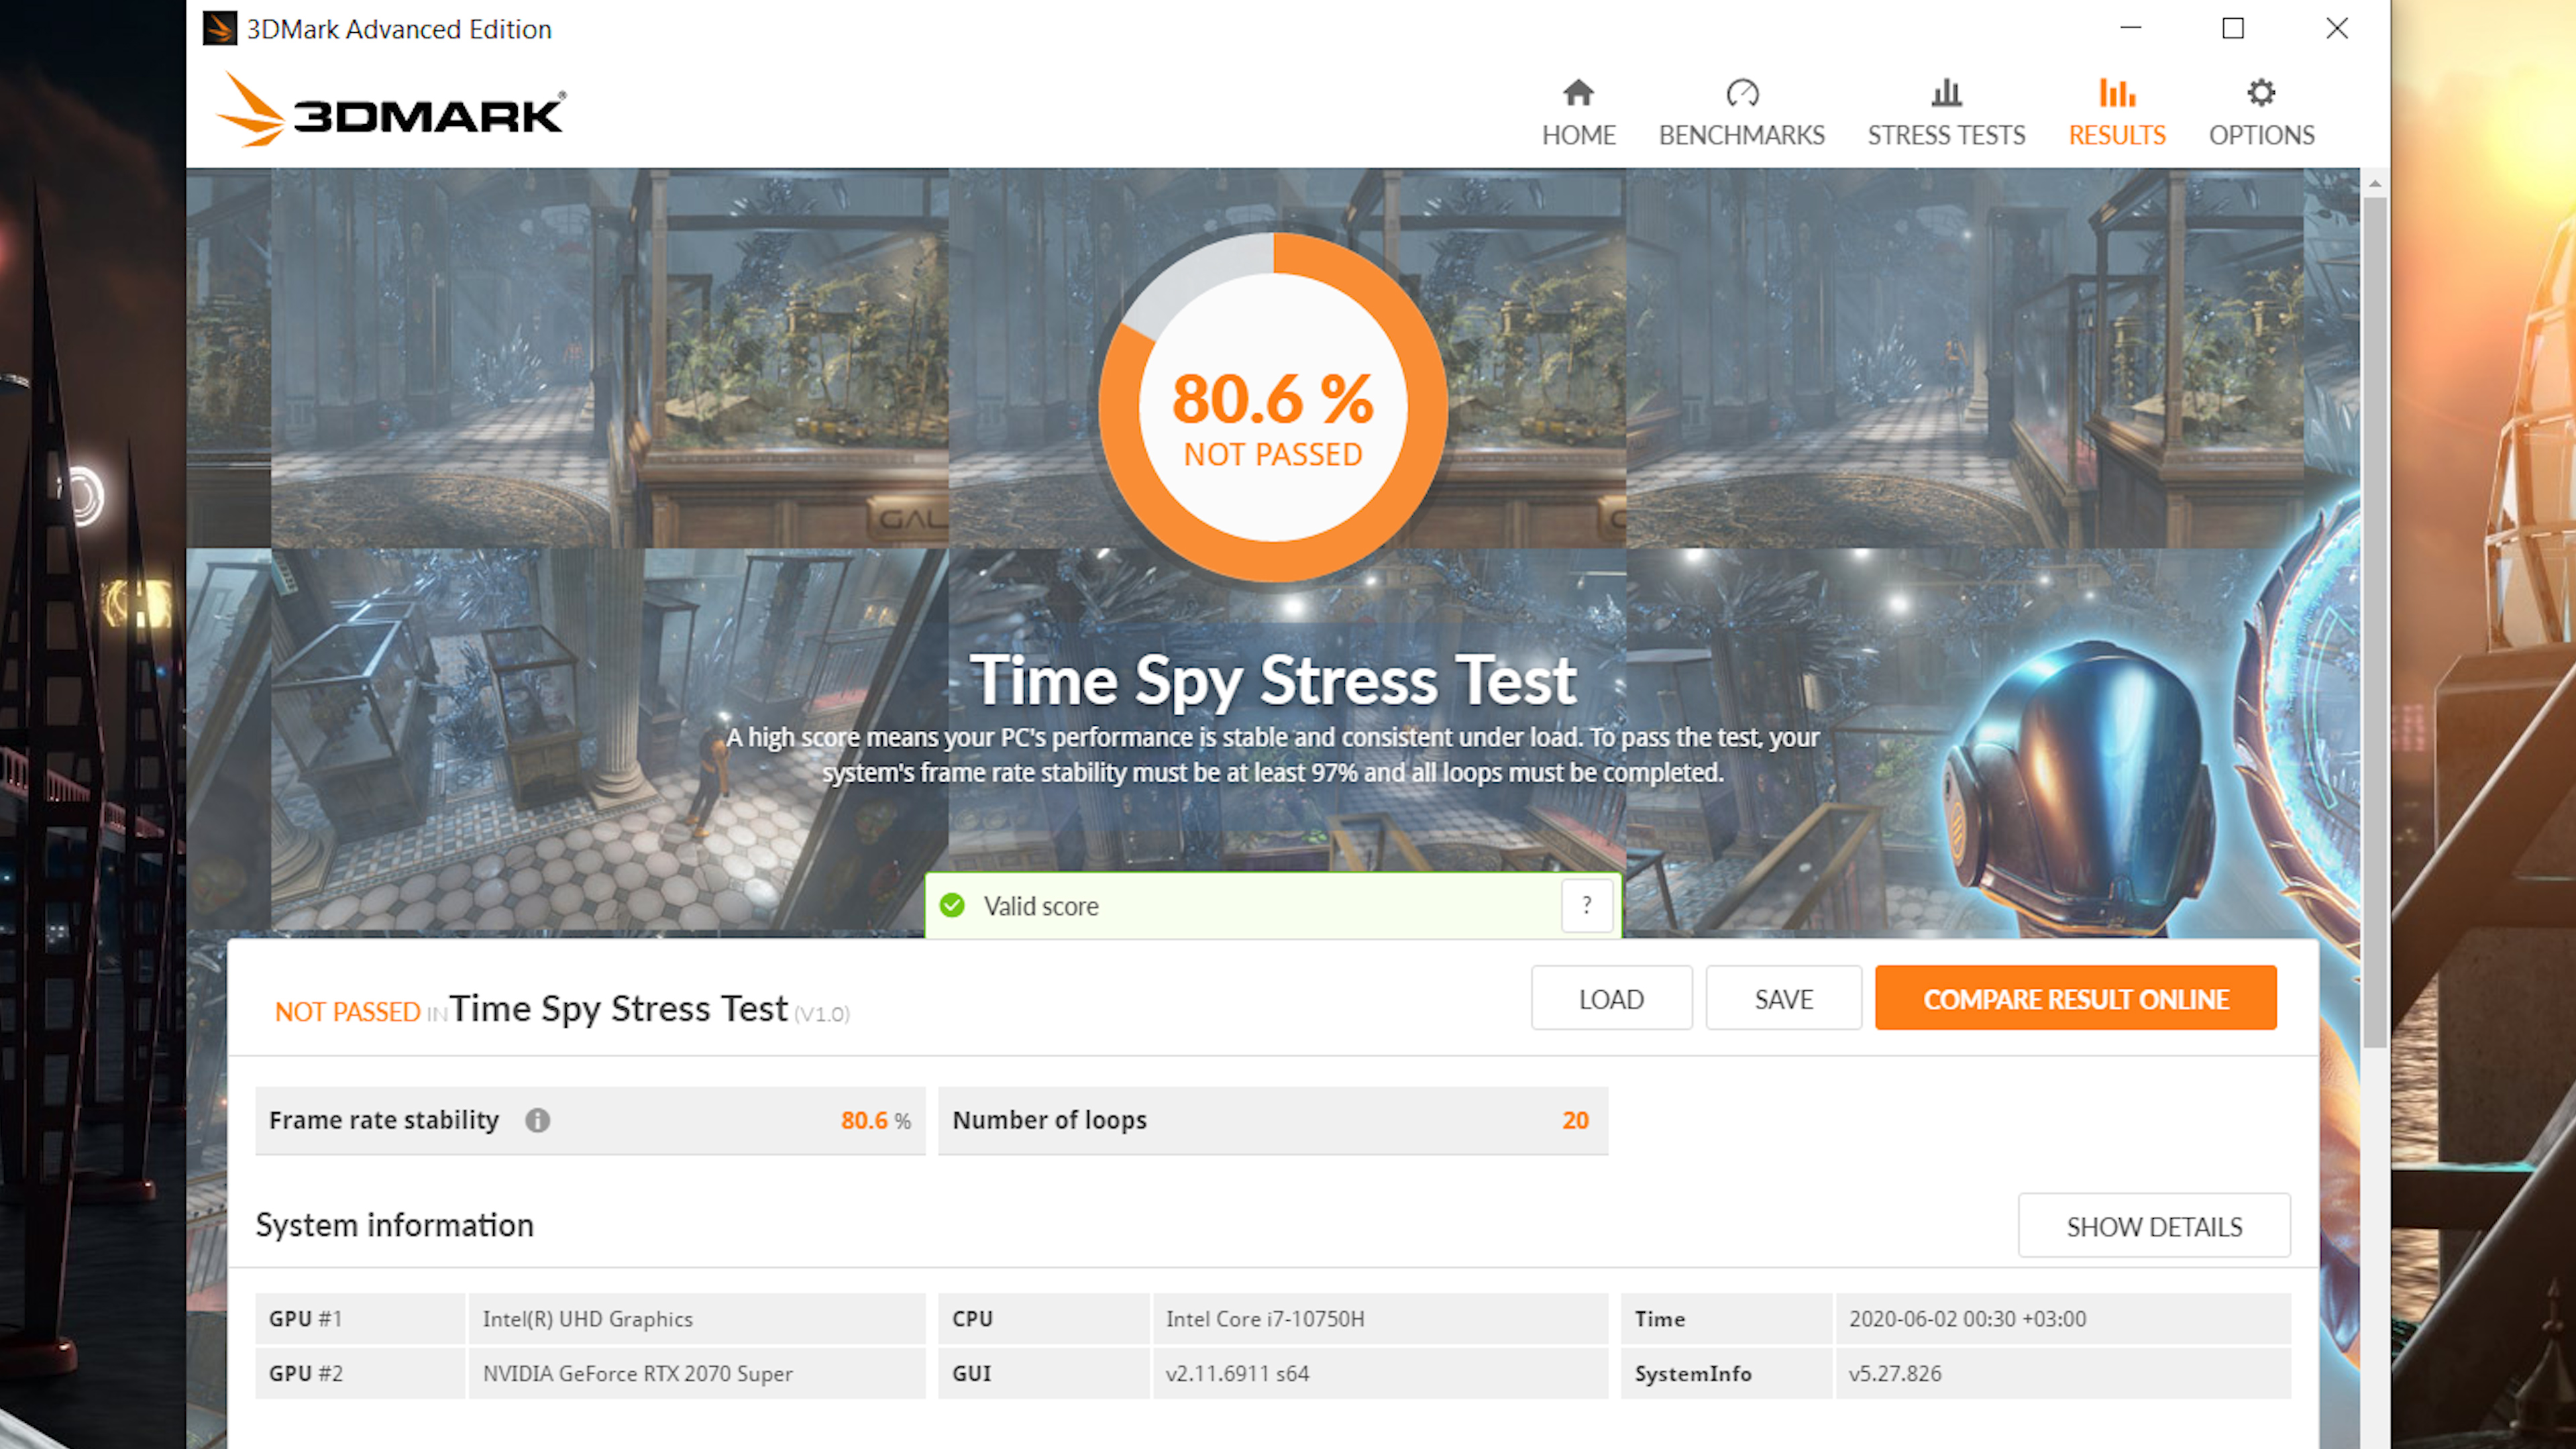The image size is (2576, 1449).
Task: Click the 80.6 % circular score gauge
Action: pyautogui.click(x=1273, y=407)
